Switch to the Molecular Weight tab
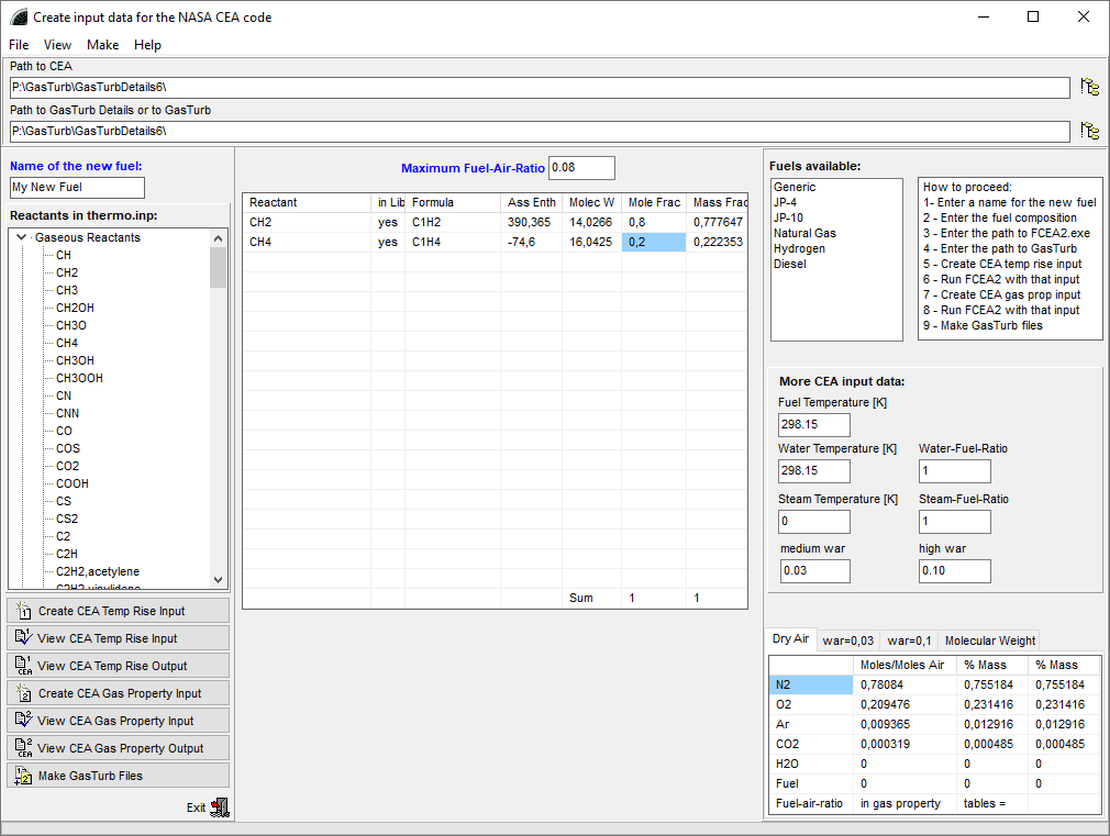This screenshot has width=1110, height=836. [x=989, y=641]
